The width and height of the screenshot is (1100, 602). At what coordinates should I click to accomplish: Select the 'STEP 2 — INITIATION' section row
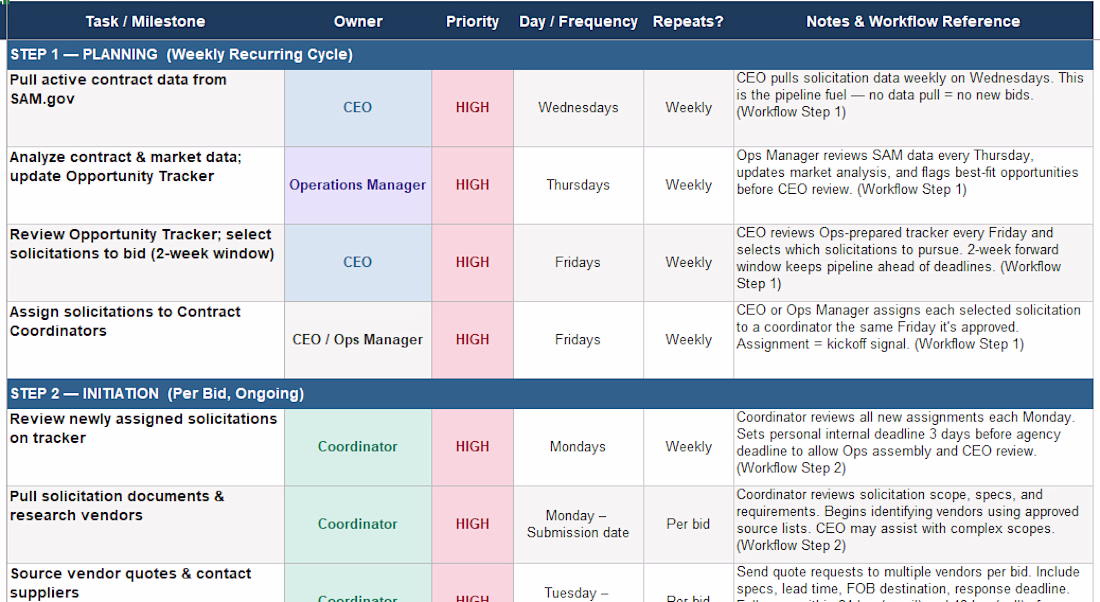[x=550, y=394]
